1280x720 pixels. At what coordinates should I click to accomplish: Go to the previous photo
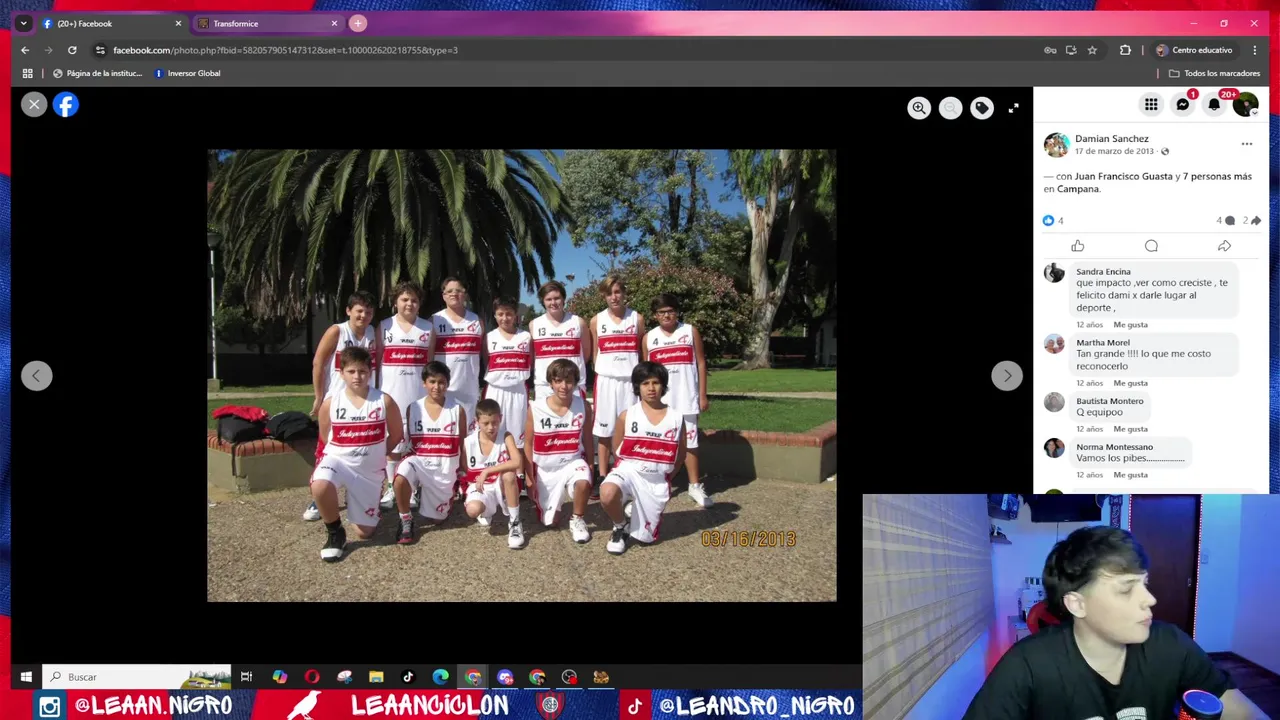tap(36, 375)
